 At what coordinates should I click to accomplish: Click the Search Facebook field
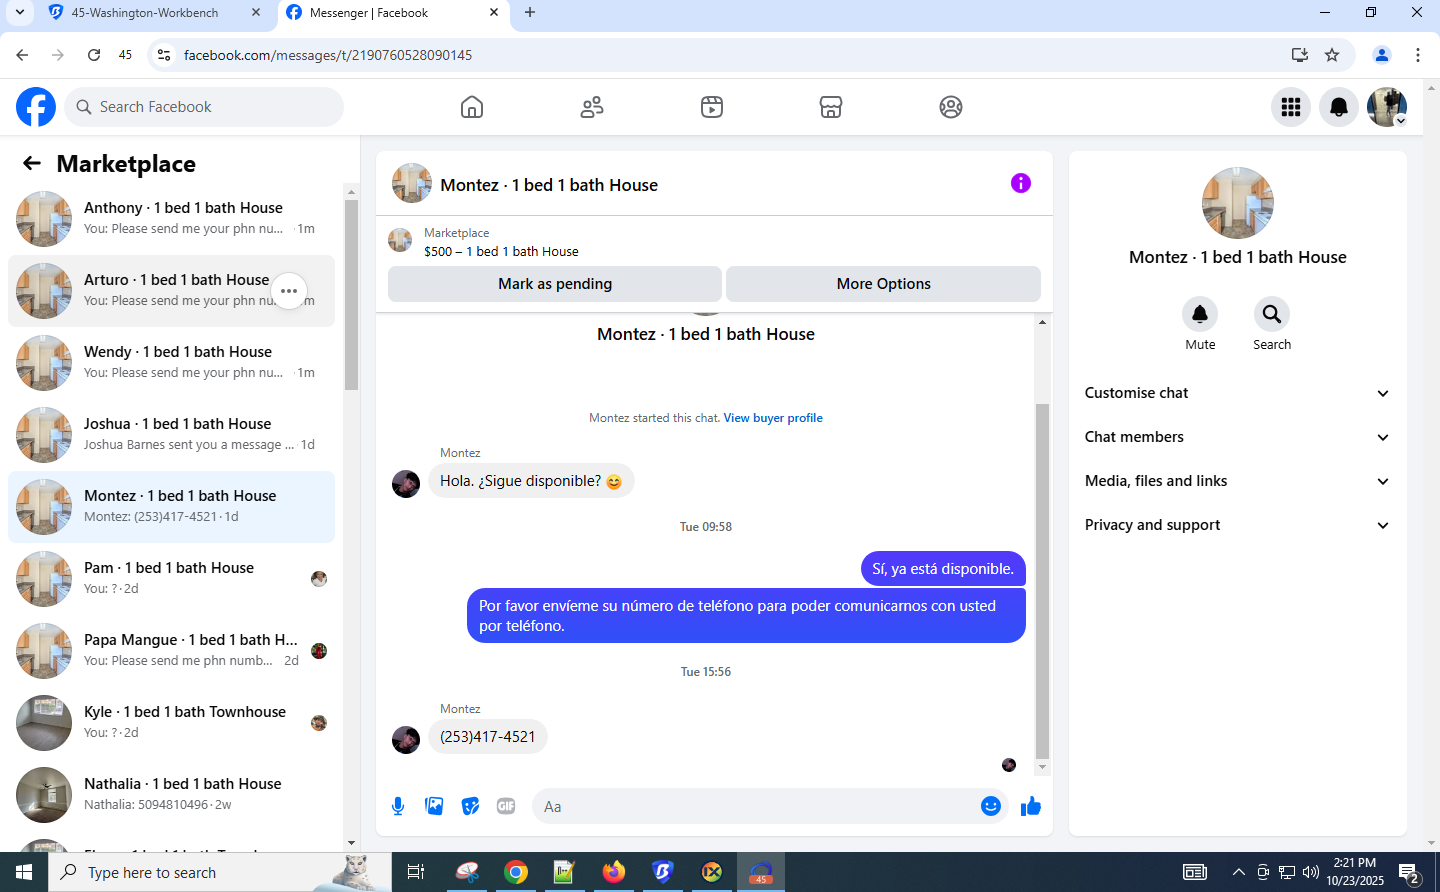pyautogui.click(x=204, y=107)
